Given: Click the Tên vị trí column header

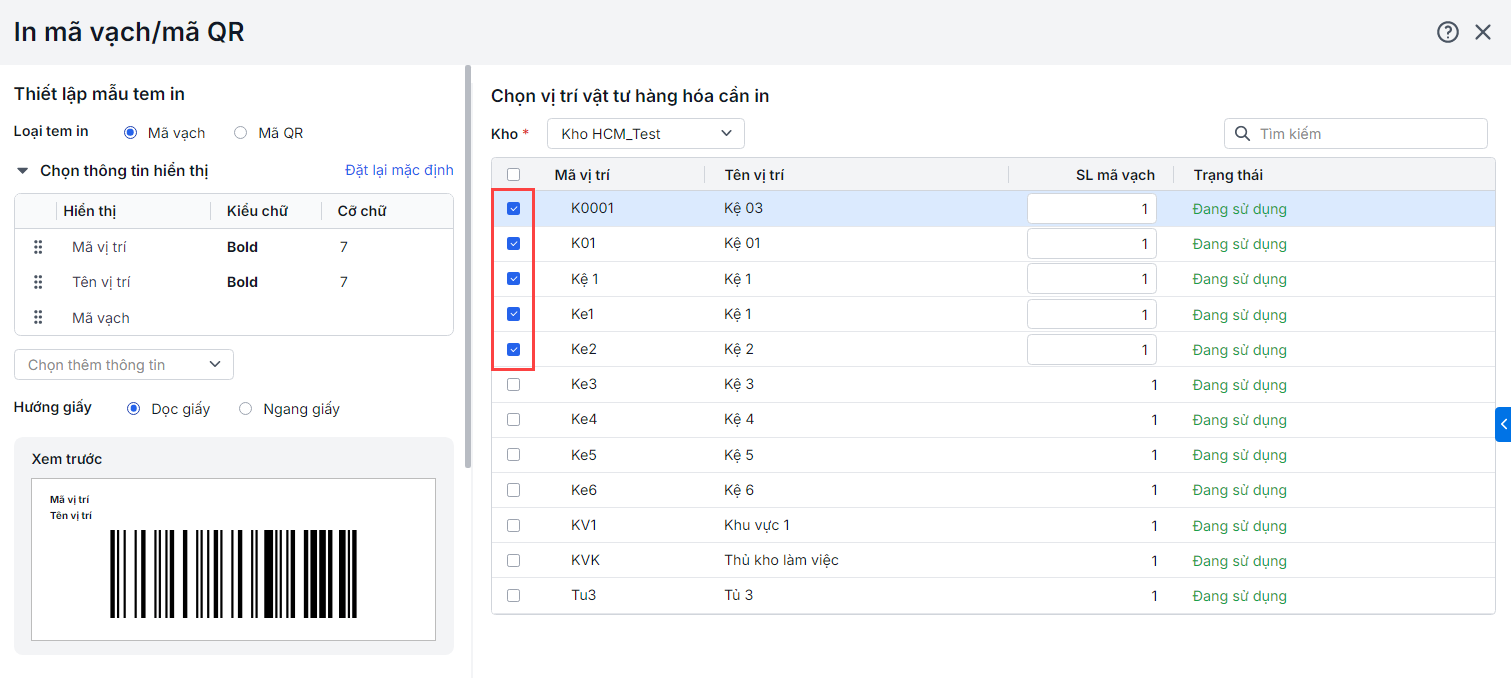Looking at the screenshot, I should tap(754, 175).
